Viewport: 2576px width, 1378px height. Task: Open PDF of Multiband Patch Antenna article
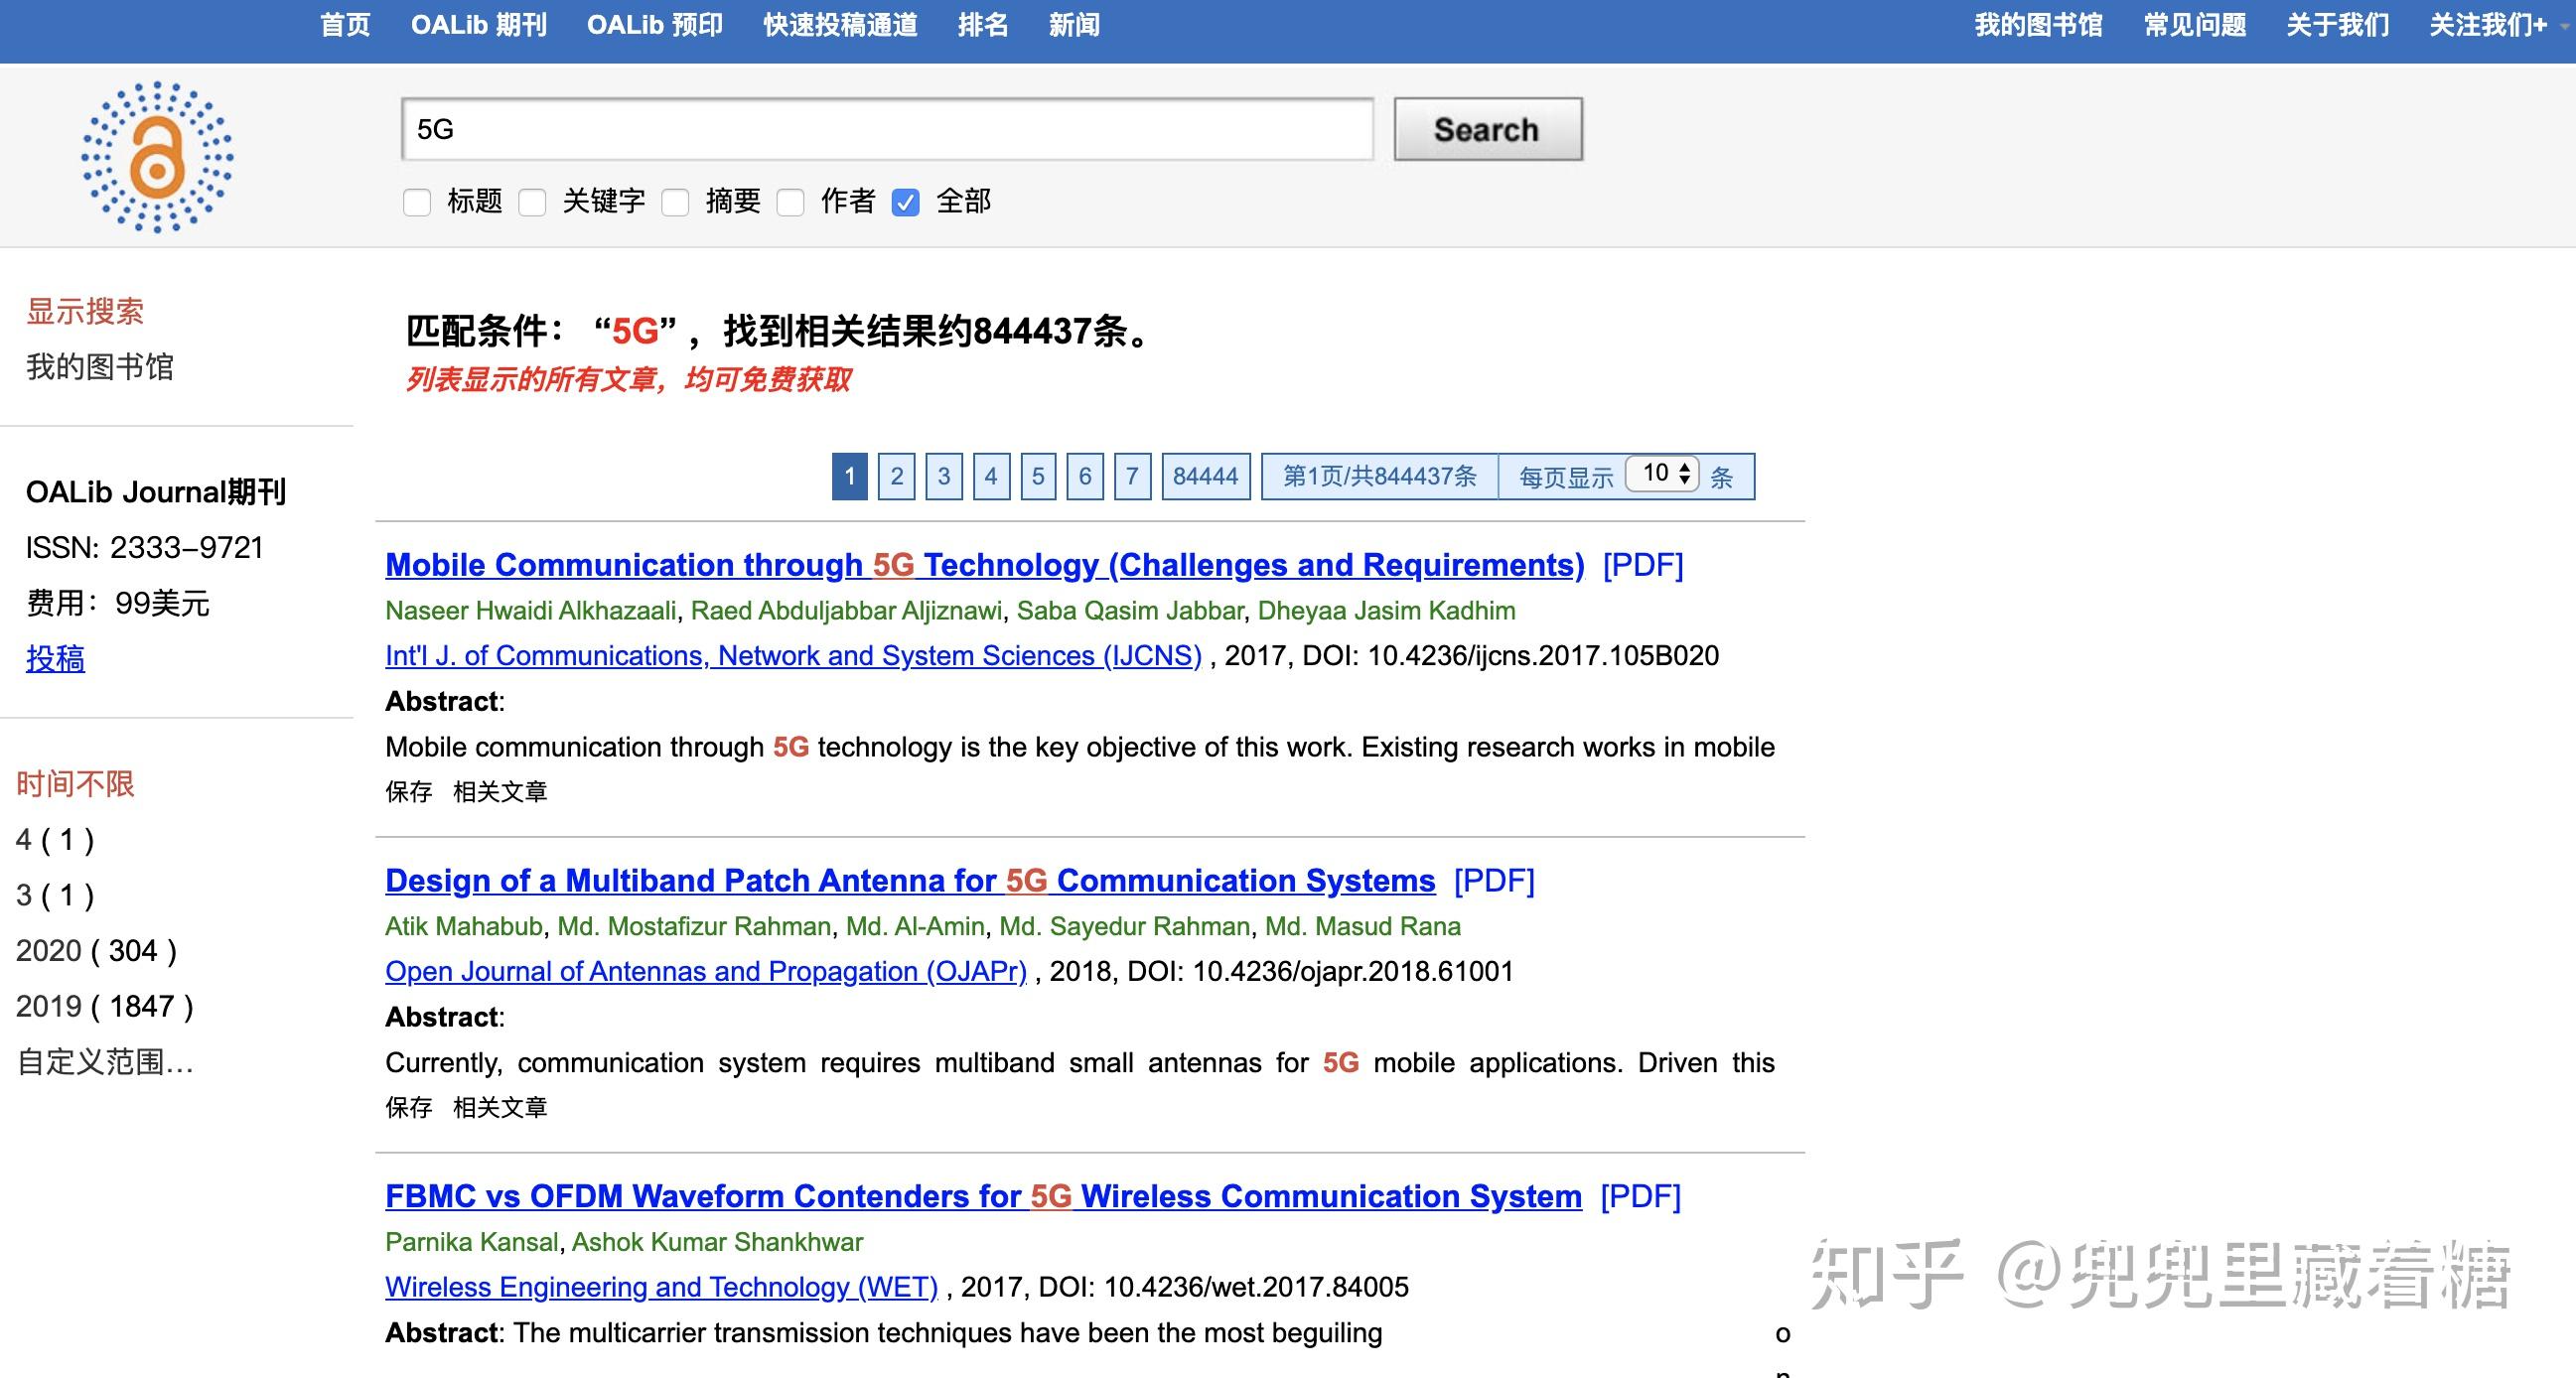(x=1494, y=881)
